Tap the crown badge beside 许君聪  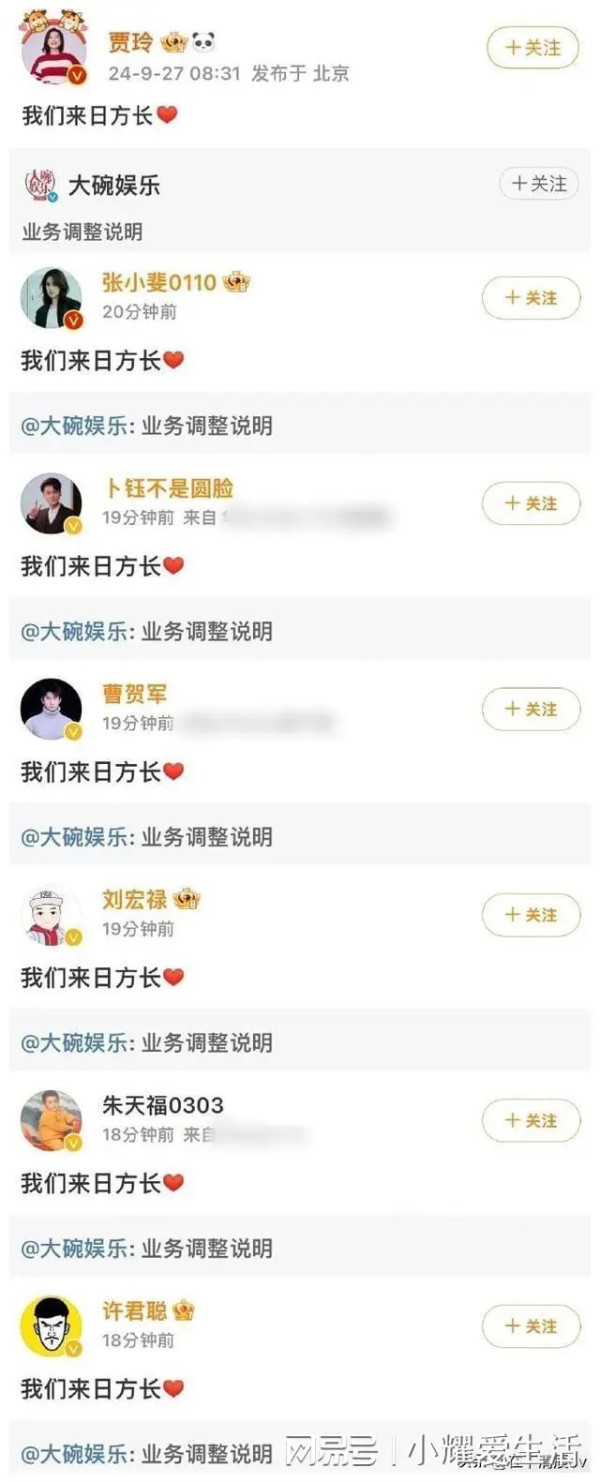[x=183, y=1310]
